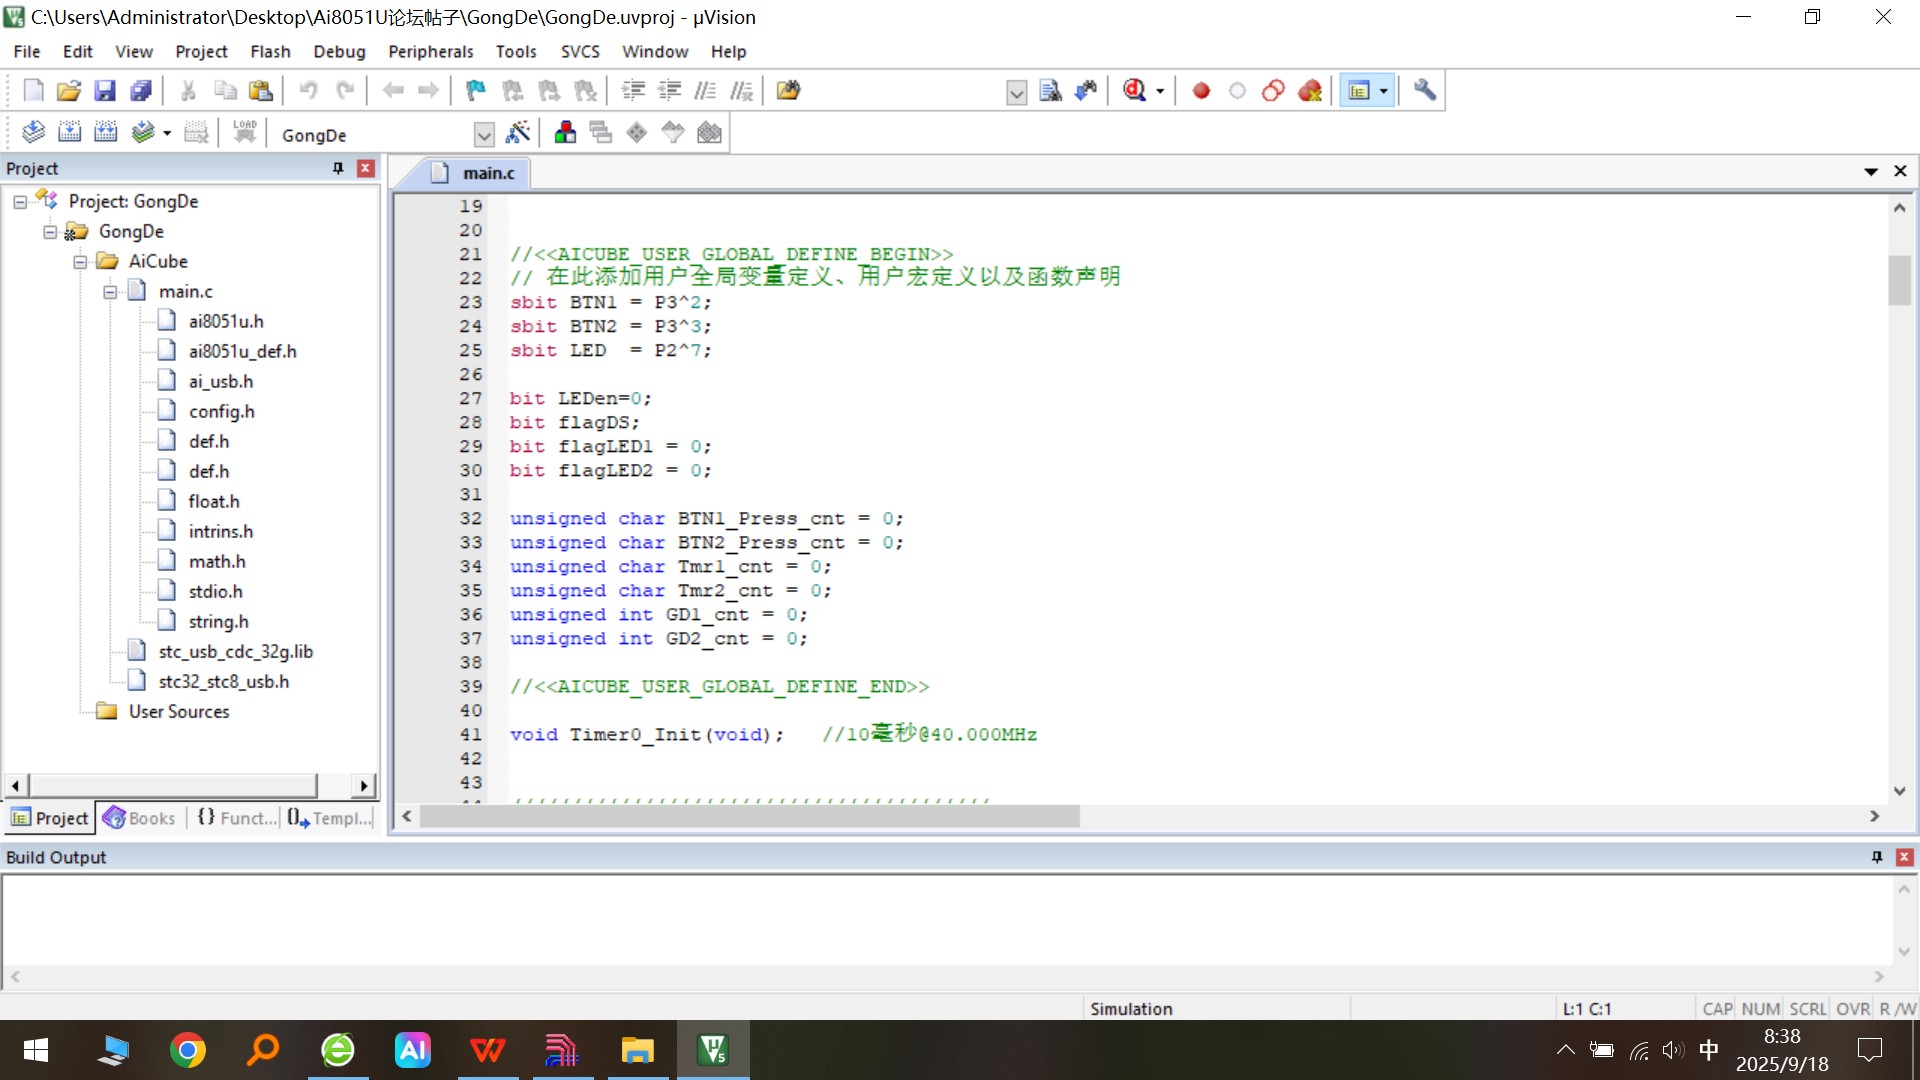The width and height of the screenshot is (1920, 1080).
Task: Toggle auto-hide pin on Build Output
Action: 1877,857
